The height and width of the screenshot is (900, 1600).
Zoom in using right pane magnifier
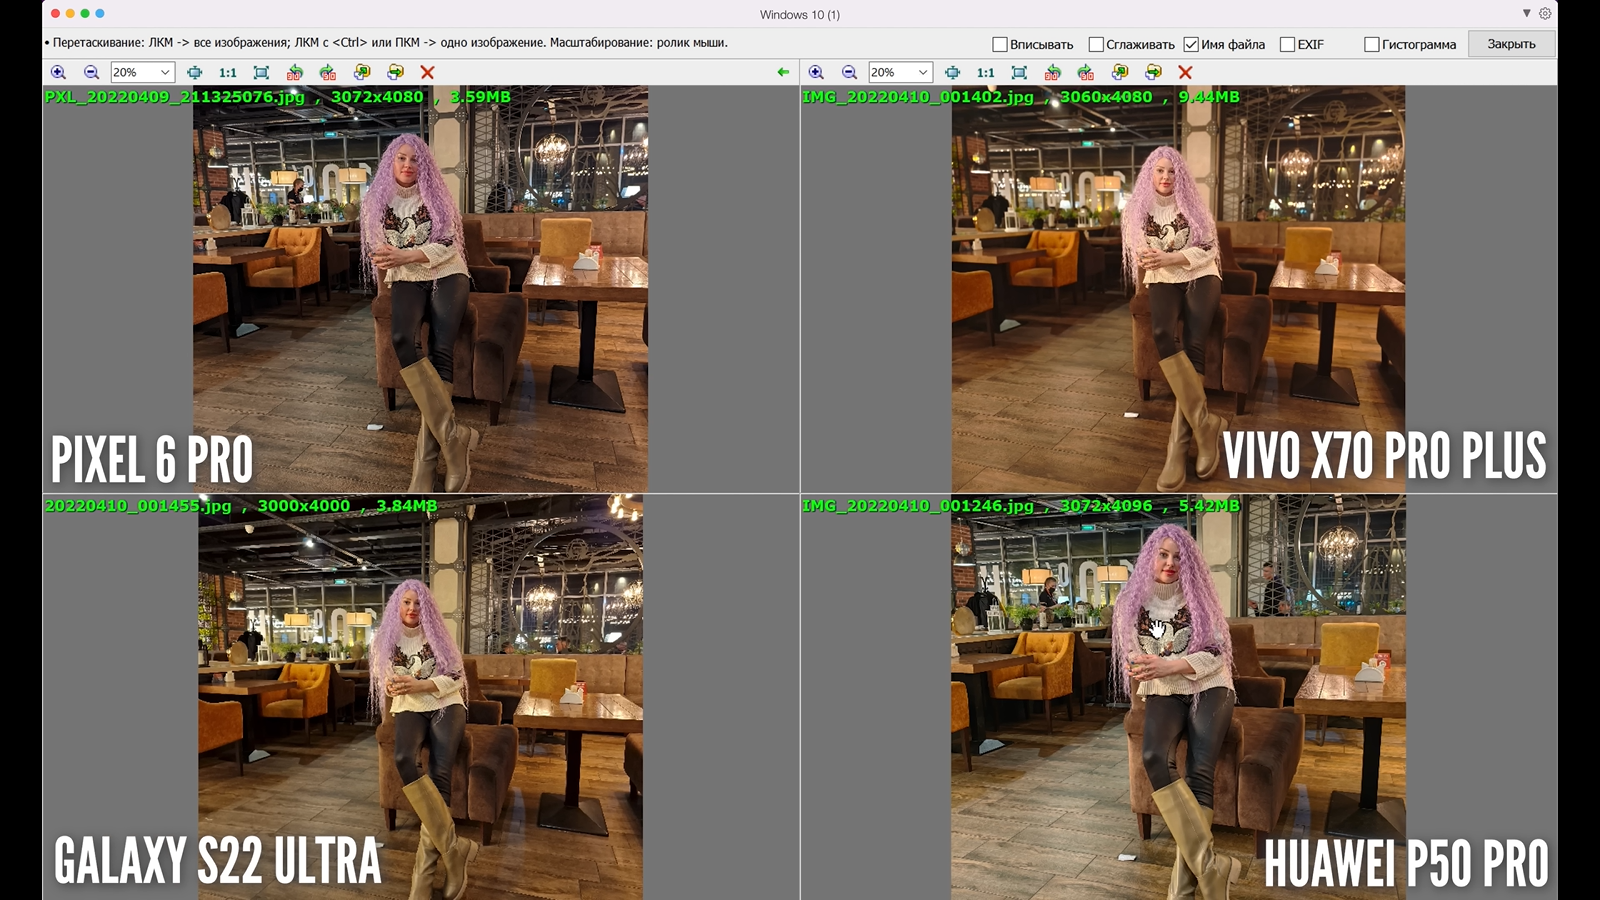816,72
